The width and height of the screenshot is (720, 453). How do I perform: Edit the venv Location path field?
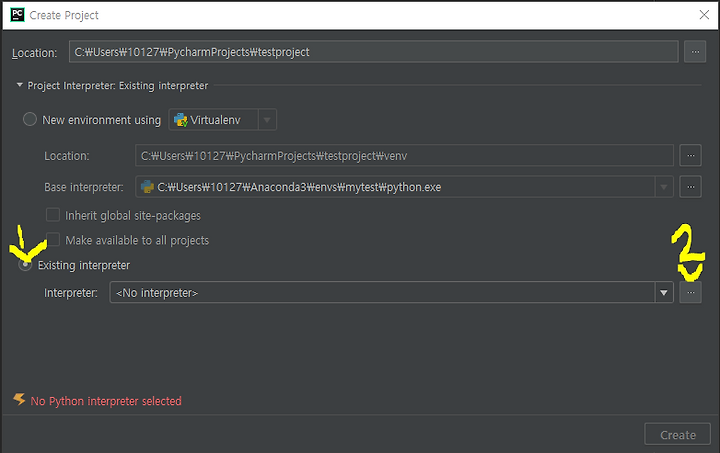pyautogui.click(x=404, y=156)
